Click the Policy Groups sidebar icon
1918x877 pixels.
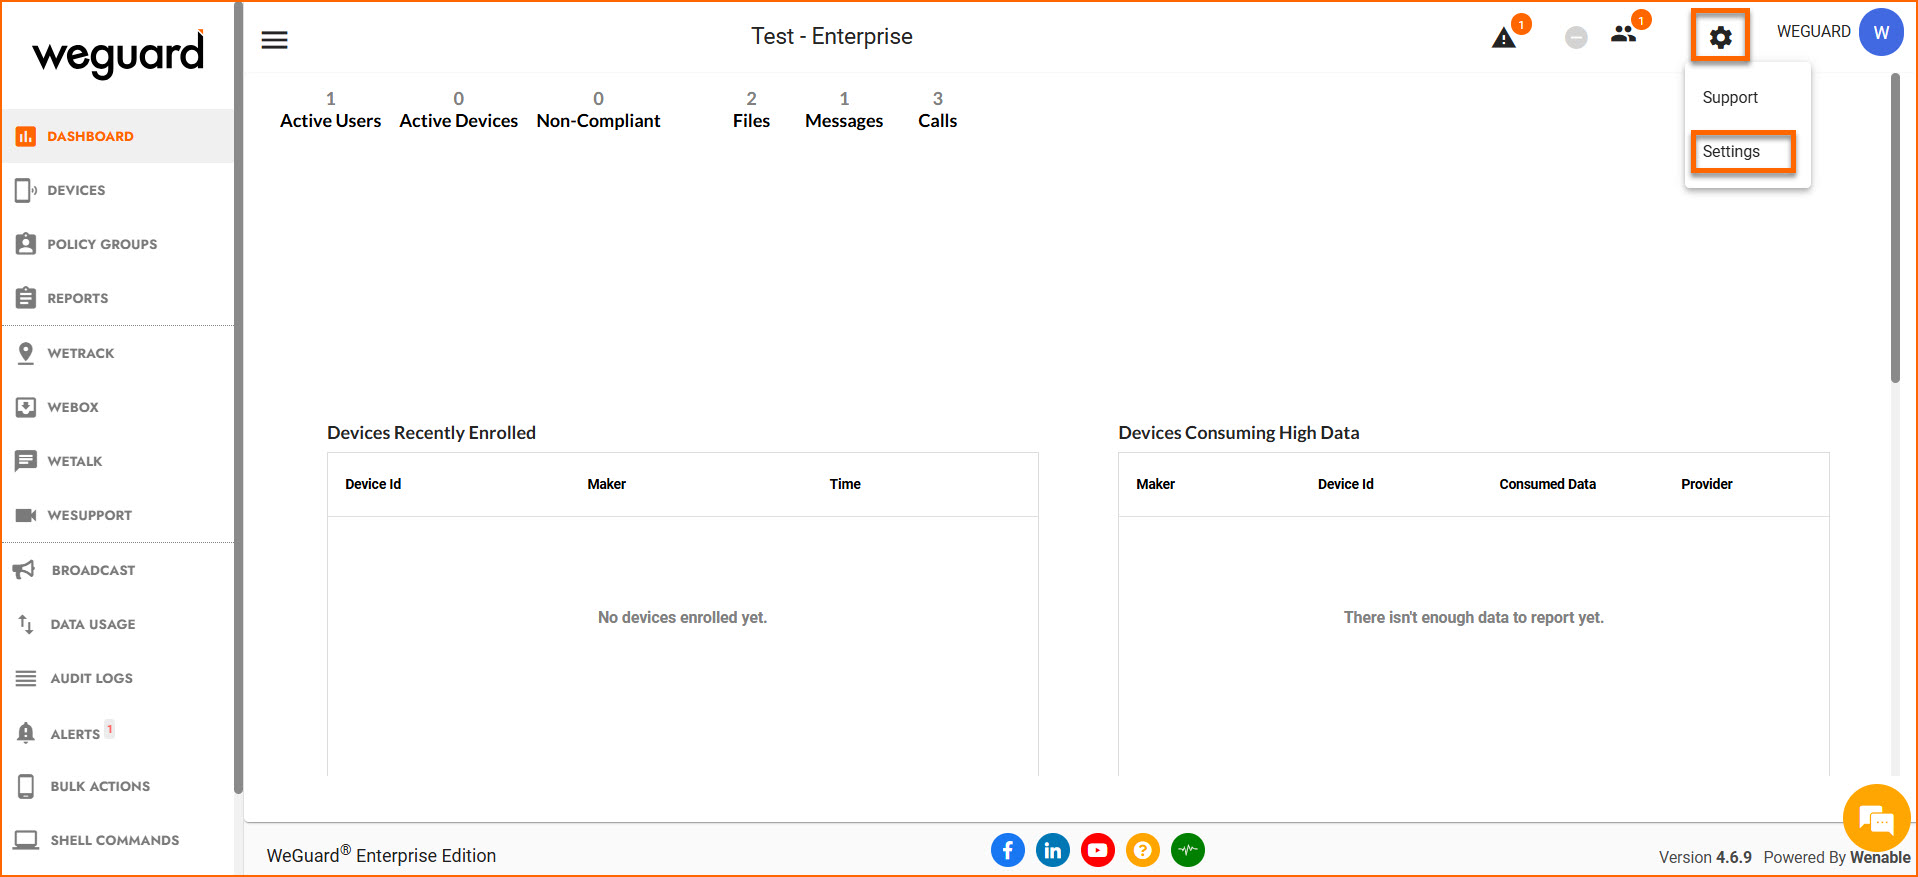point(26,244)
